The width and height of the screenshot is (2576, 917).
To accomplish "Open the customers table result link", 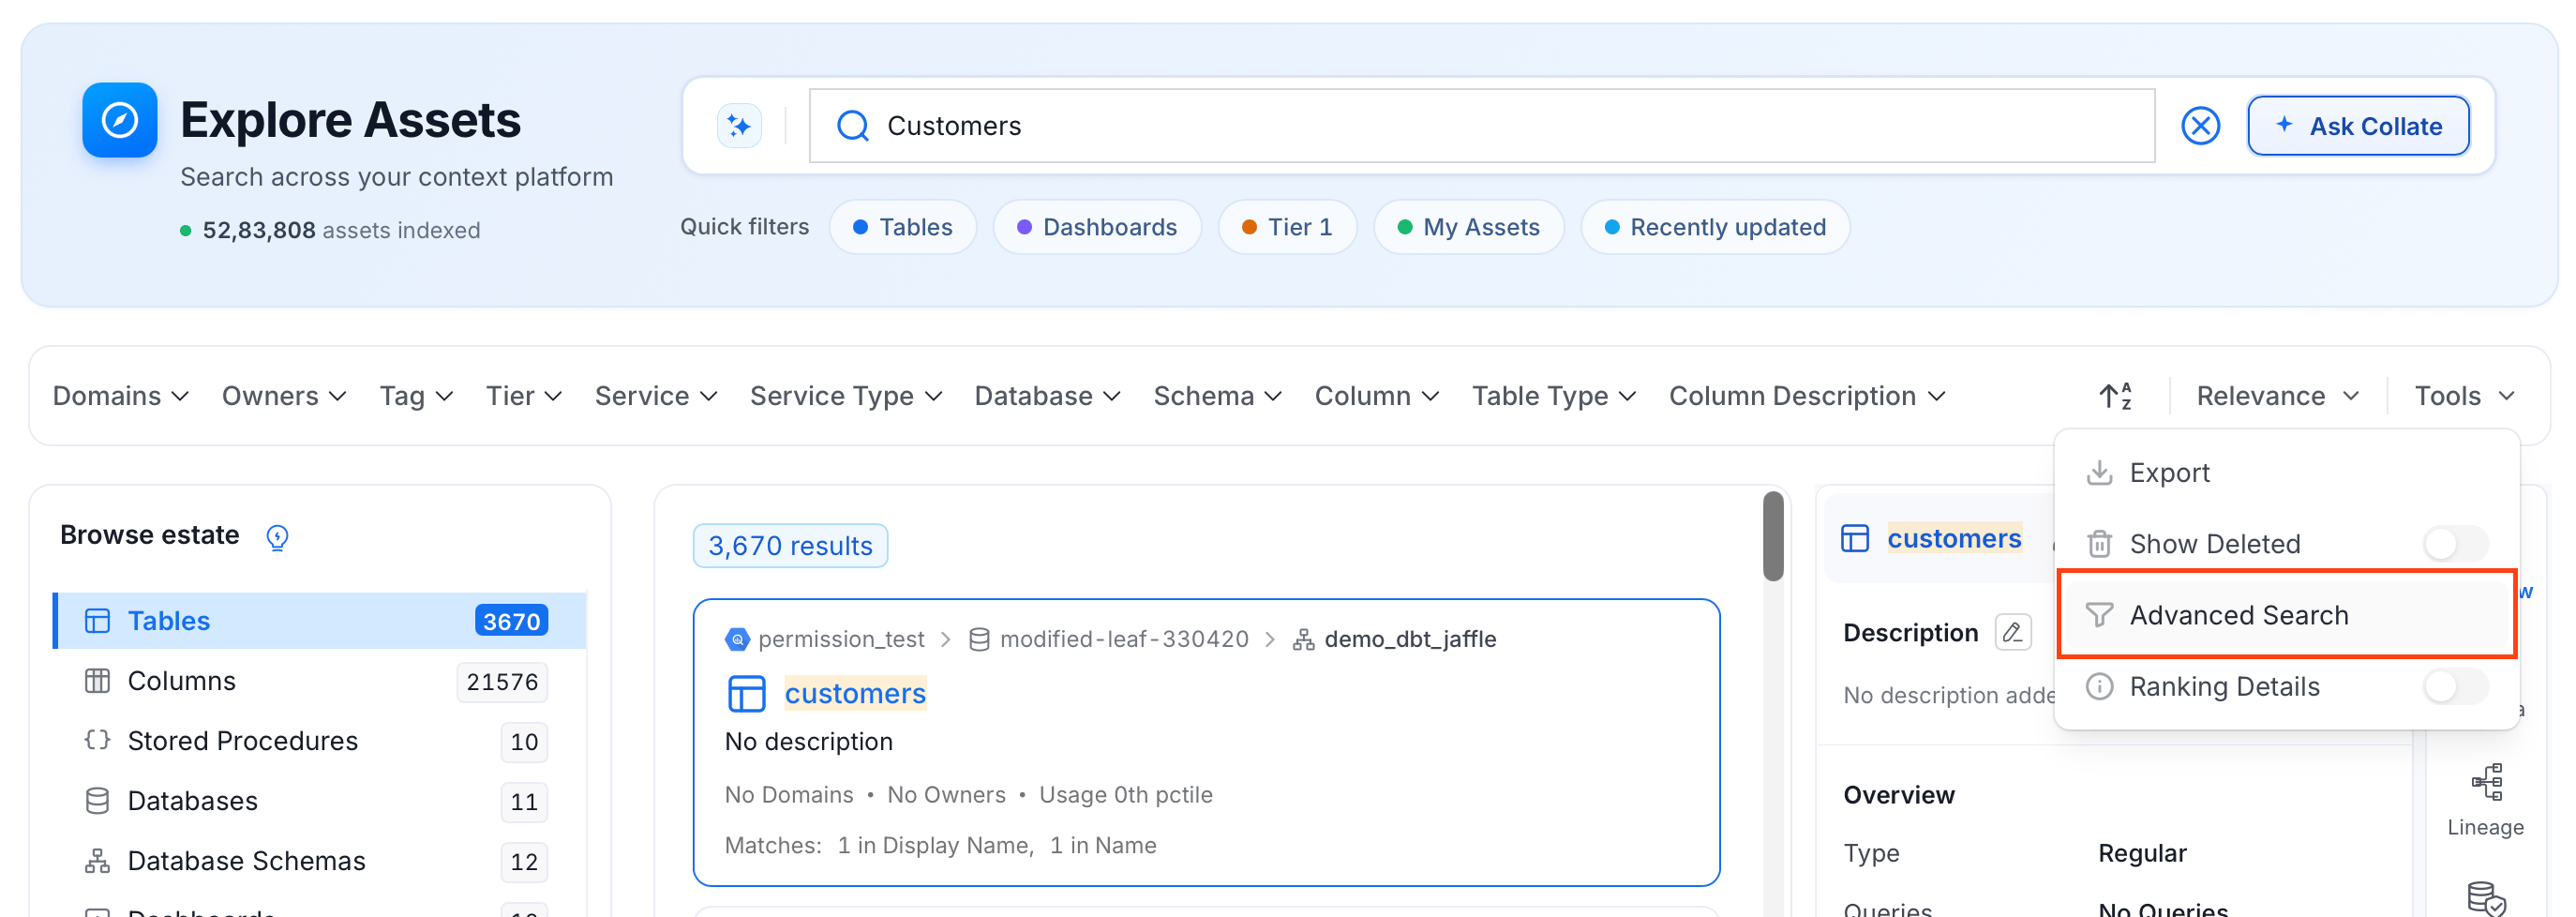I will pyautogui.click(x=855, y=693).
